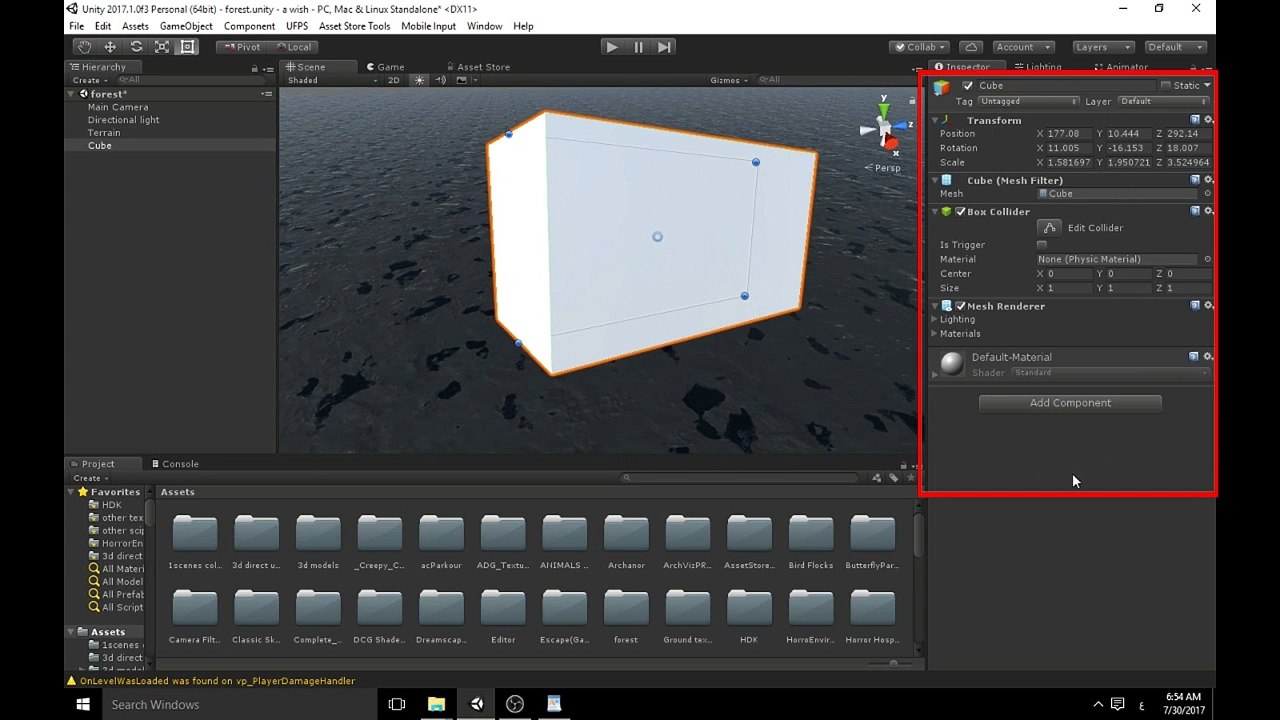Viewport: 1280px width, 720px height.
Task: Select the Rotate tool
Action: point(136,47)
